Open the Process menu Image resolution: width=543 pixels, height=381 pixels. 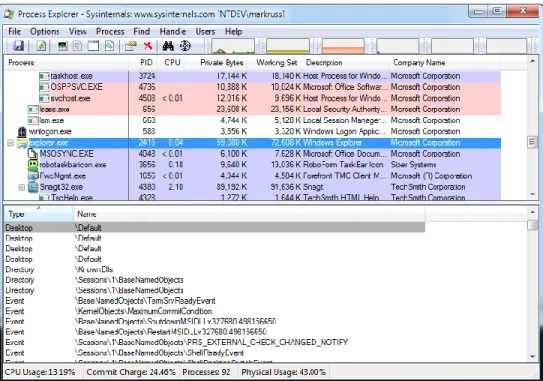(110, 32)
